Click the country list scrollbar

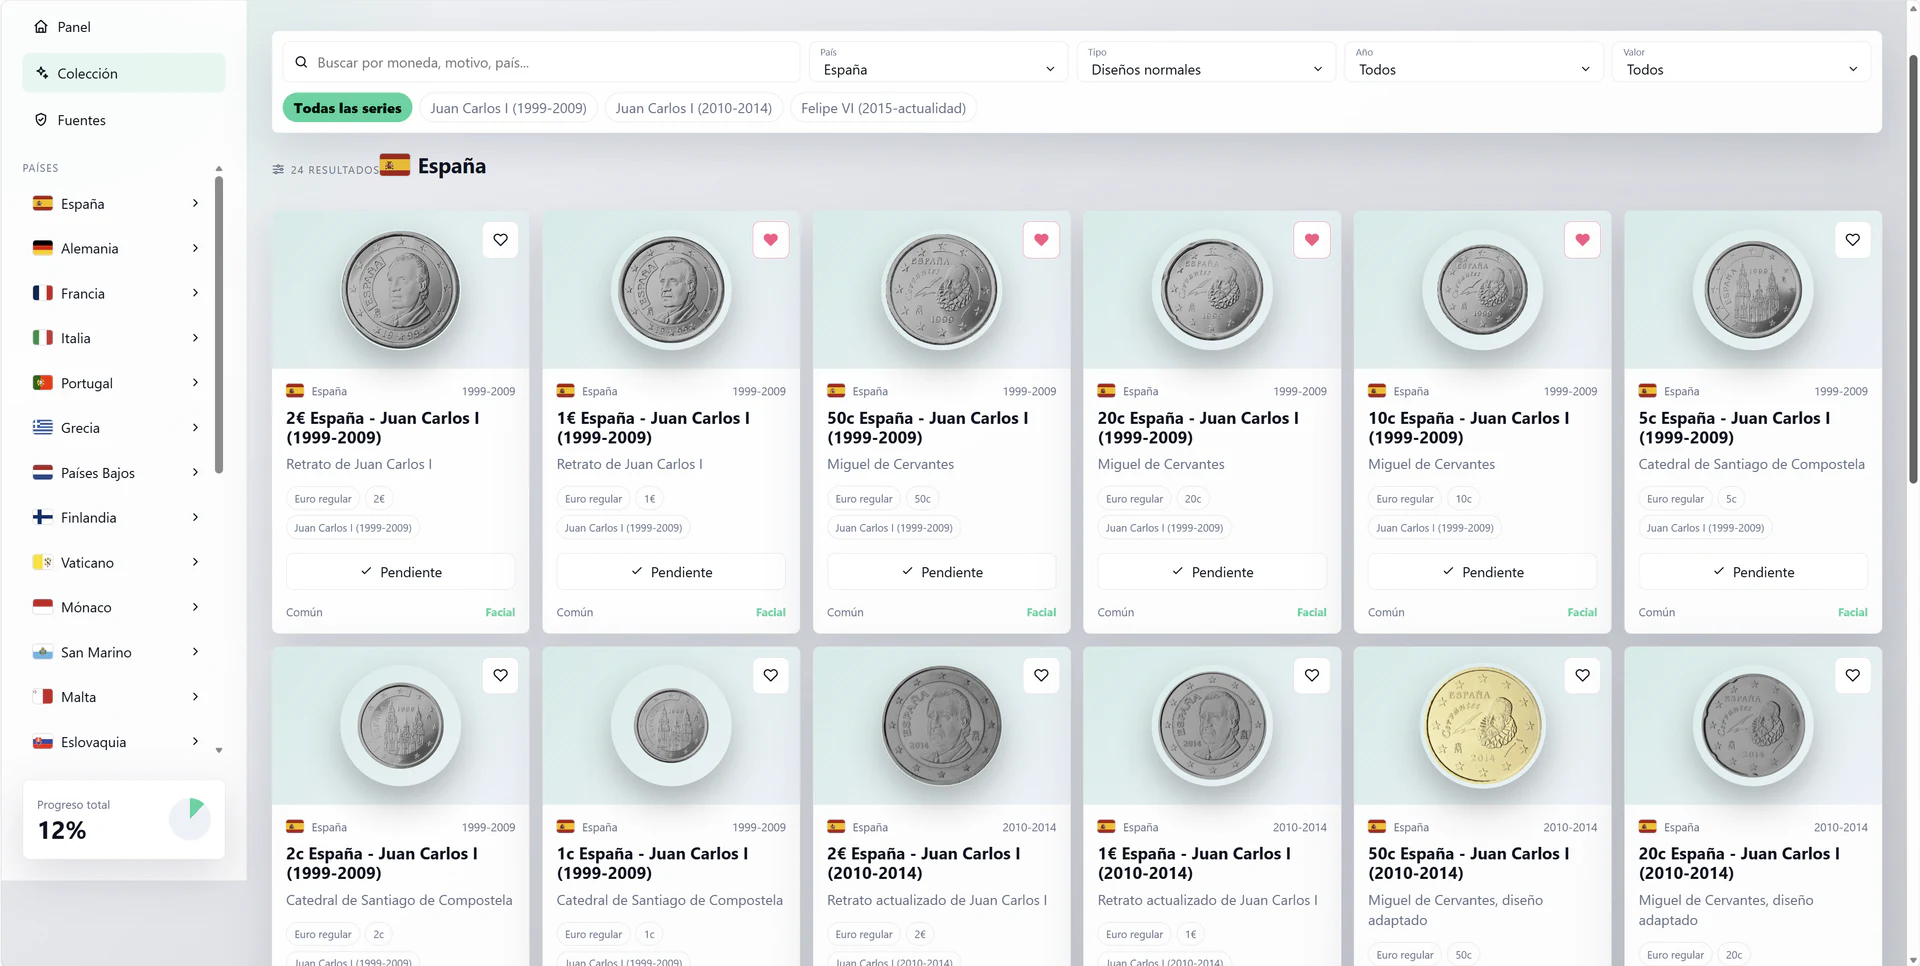coord(219,325)
